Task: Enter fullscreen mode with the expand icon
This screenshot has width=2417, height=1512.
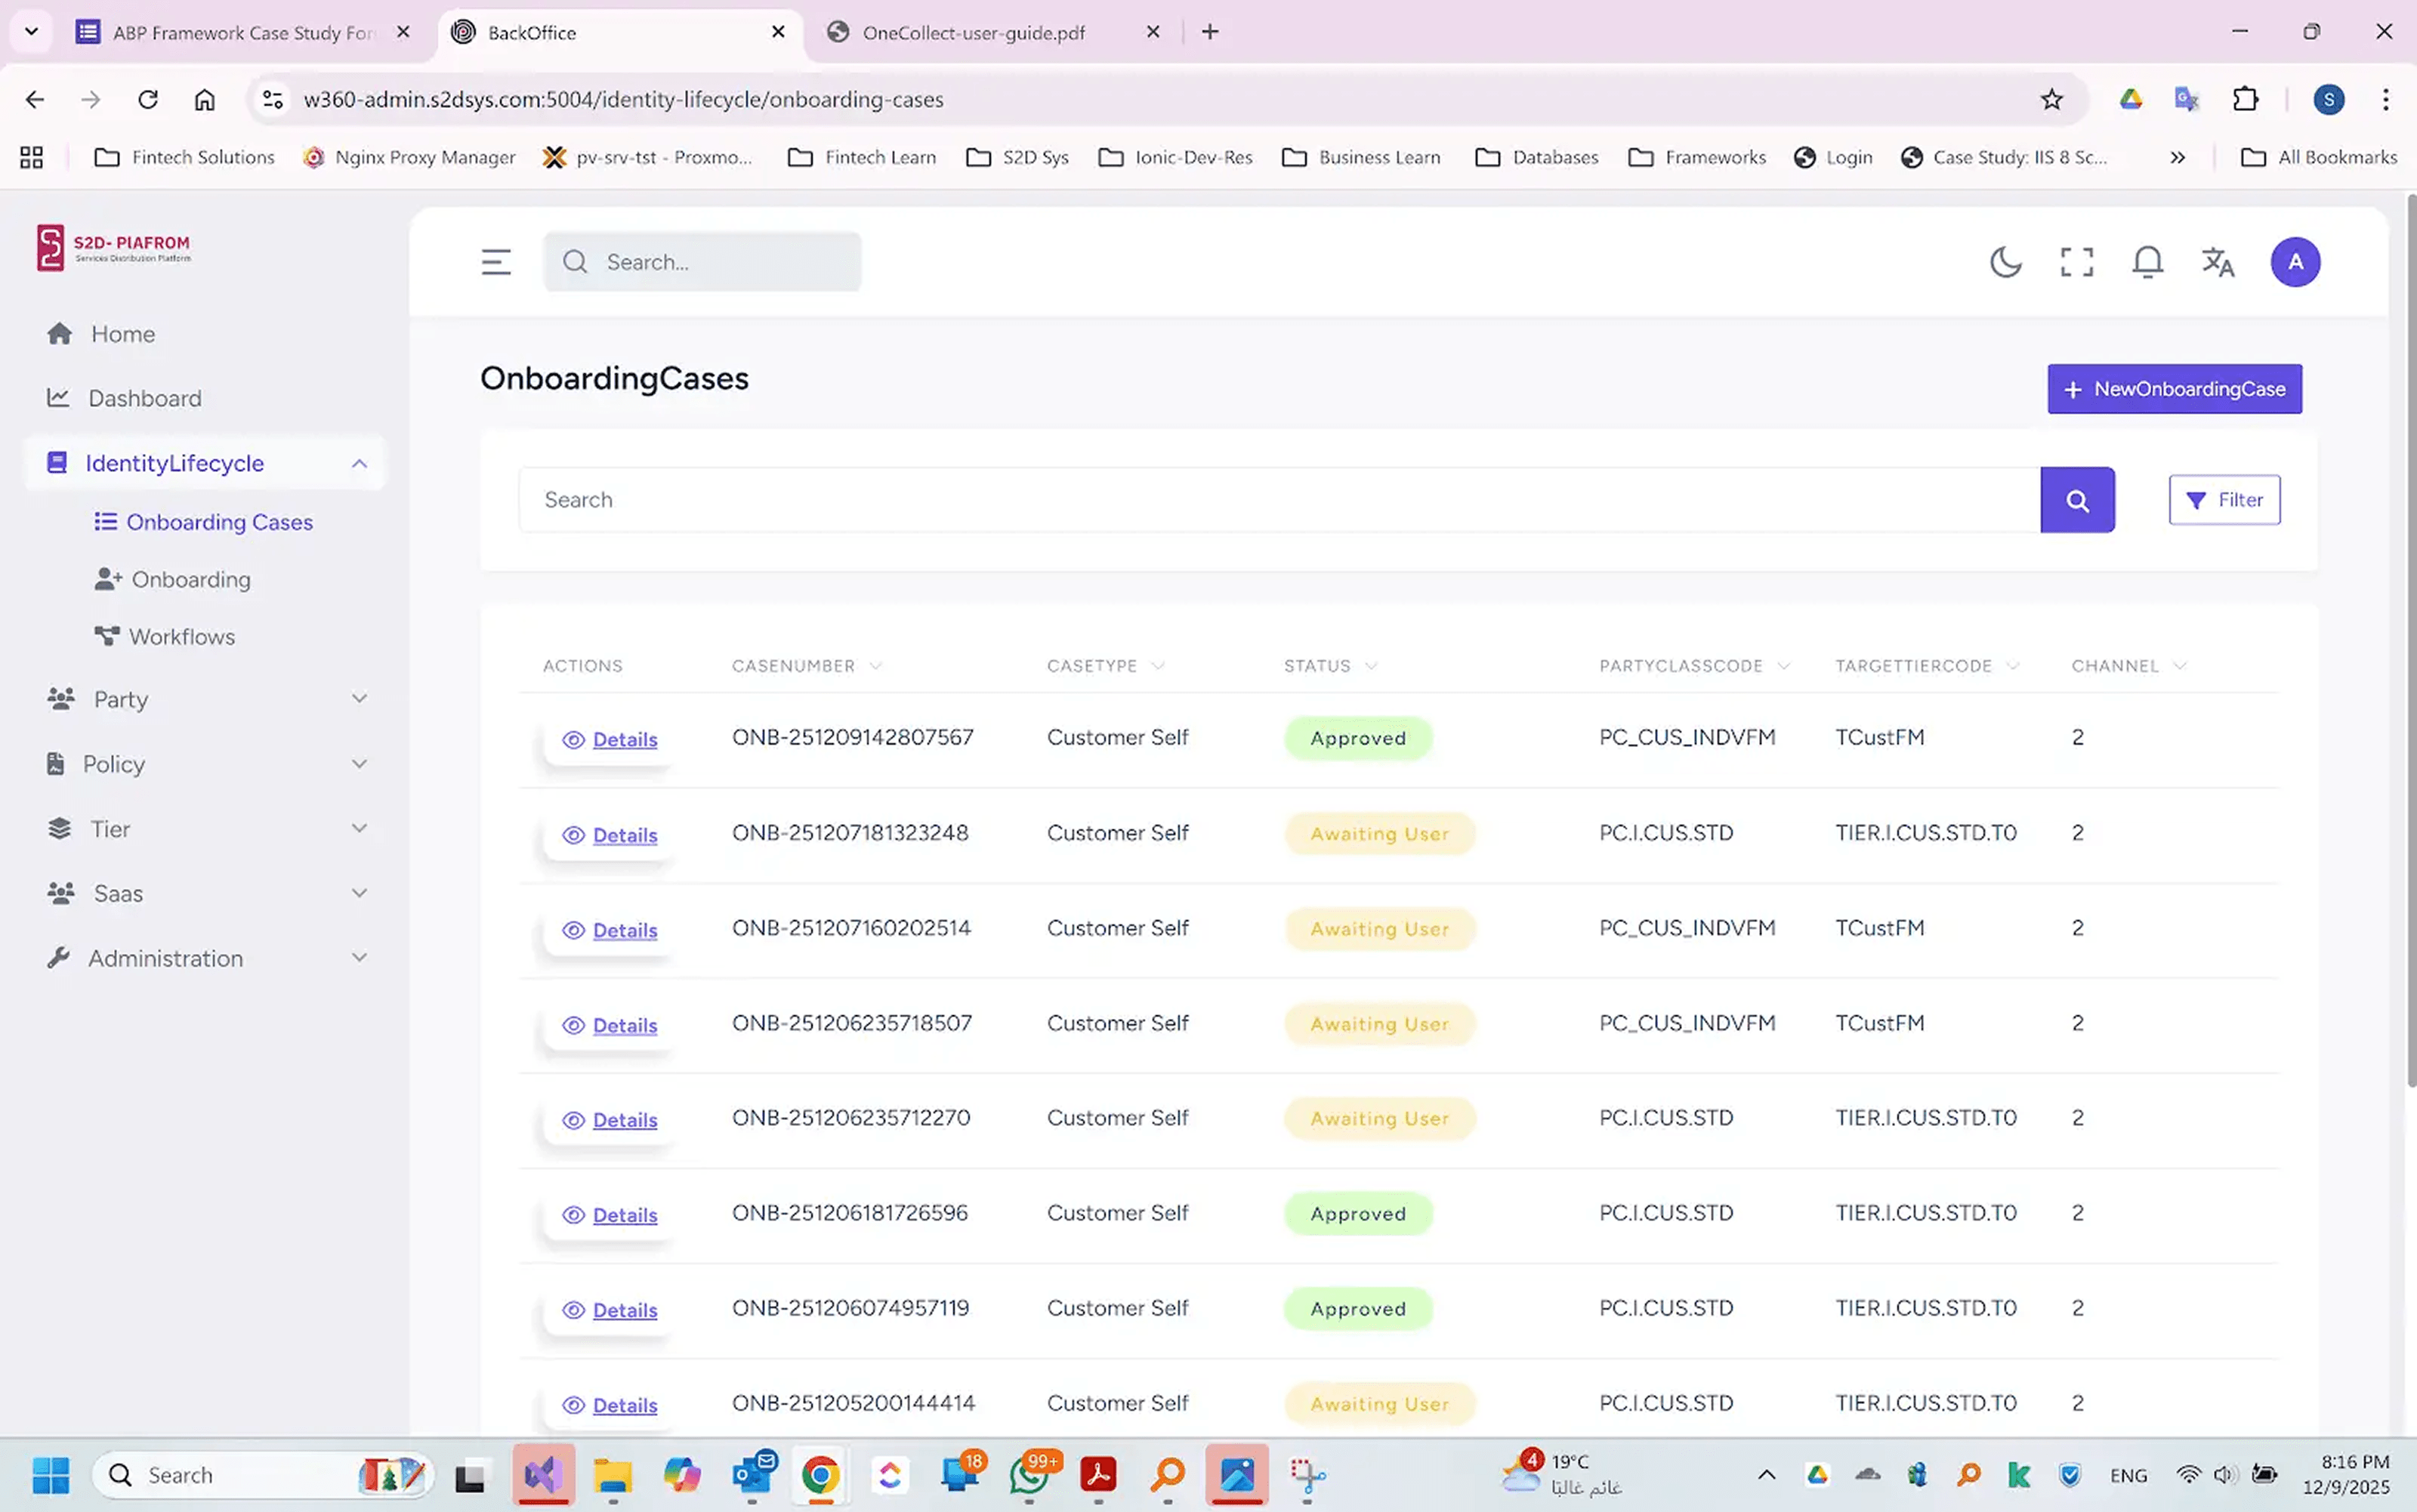Action: click(2076, 262)
